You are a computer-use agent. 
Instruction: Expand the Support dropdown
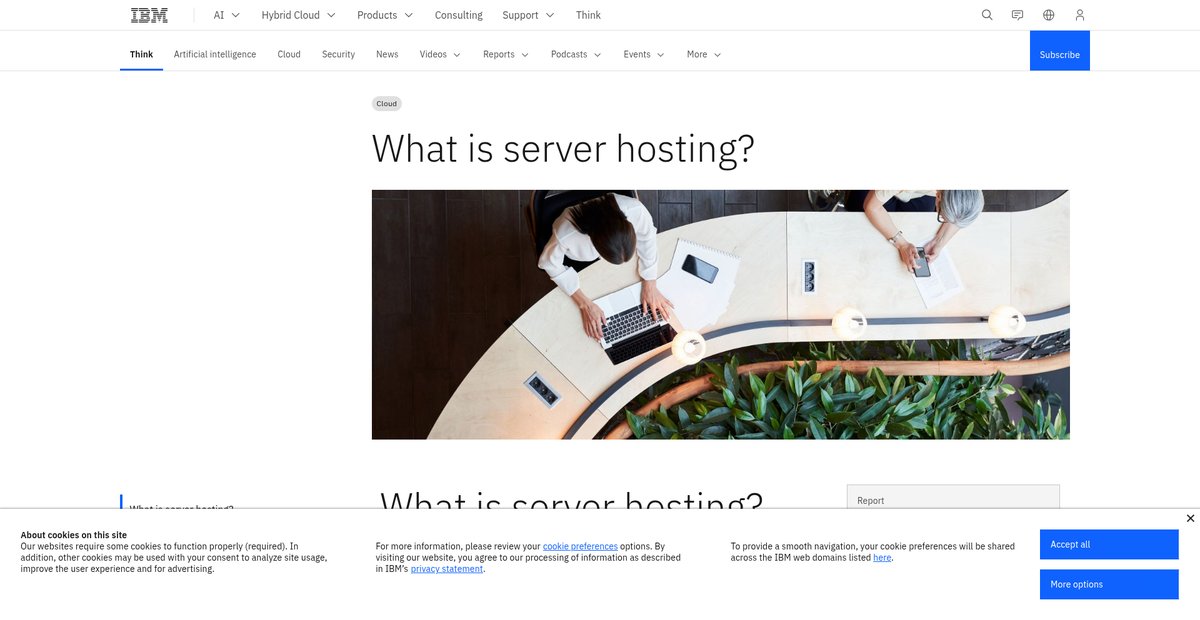coord(527,15)
